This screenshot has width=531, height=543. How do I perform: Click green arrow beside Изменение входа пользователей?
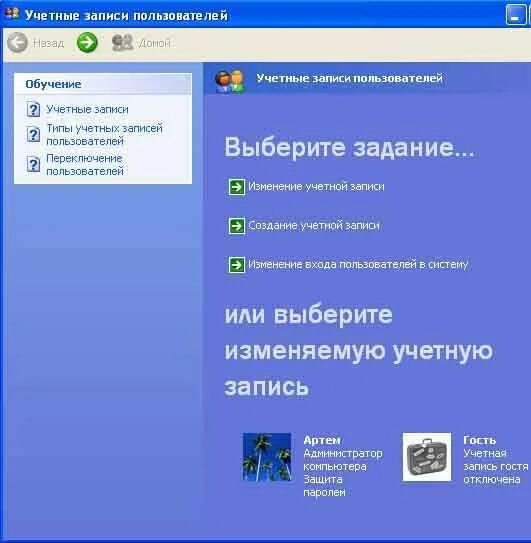pyautogui.click(x=237, y=265)
